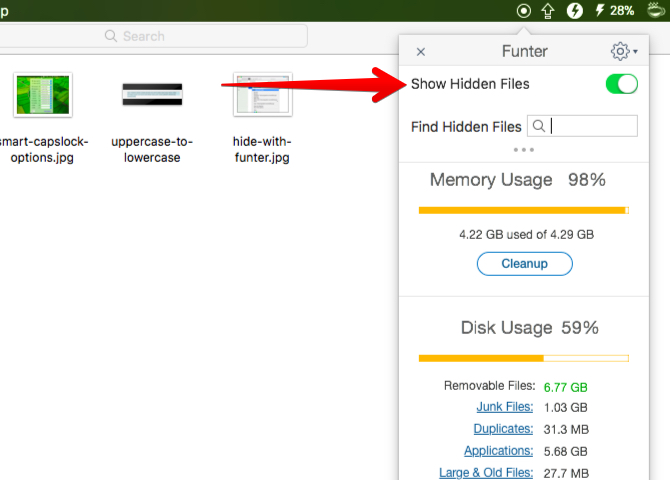670x480 pixels.
Task: Click the Disk Usage progress bar
Action: click(523, 357)
